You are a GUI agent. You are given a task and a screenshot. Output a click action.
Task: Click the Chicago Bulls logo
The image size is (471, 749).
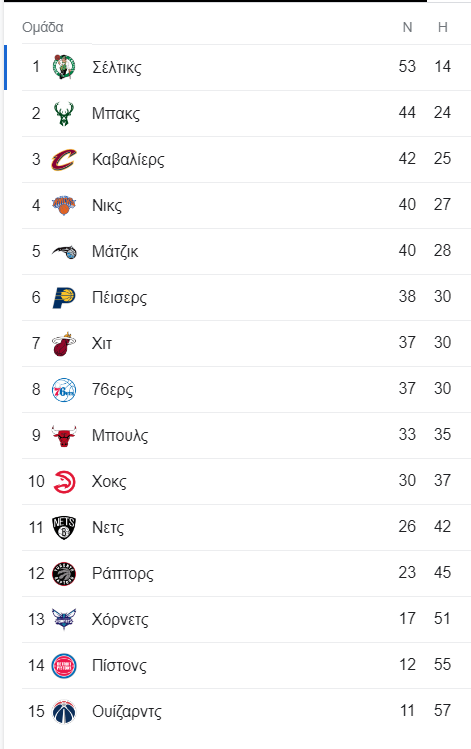(x=64, y=435)
